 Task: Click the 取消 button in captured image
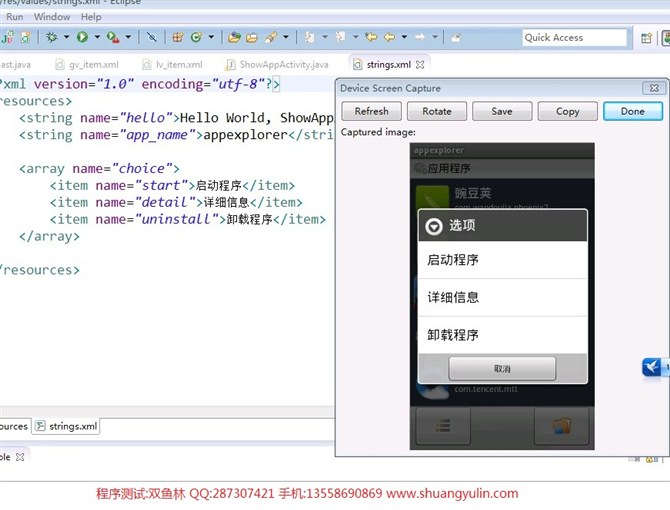pos(502,368)
